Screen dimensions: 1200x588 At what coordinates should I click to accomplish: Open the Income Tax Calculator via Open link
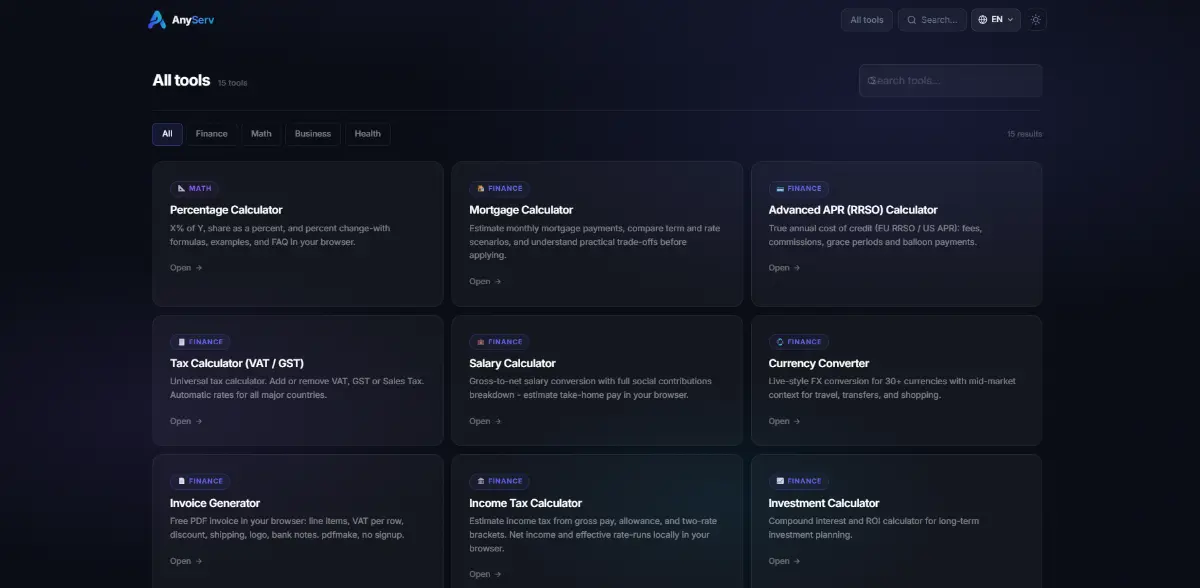(x=485, y=574)
